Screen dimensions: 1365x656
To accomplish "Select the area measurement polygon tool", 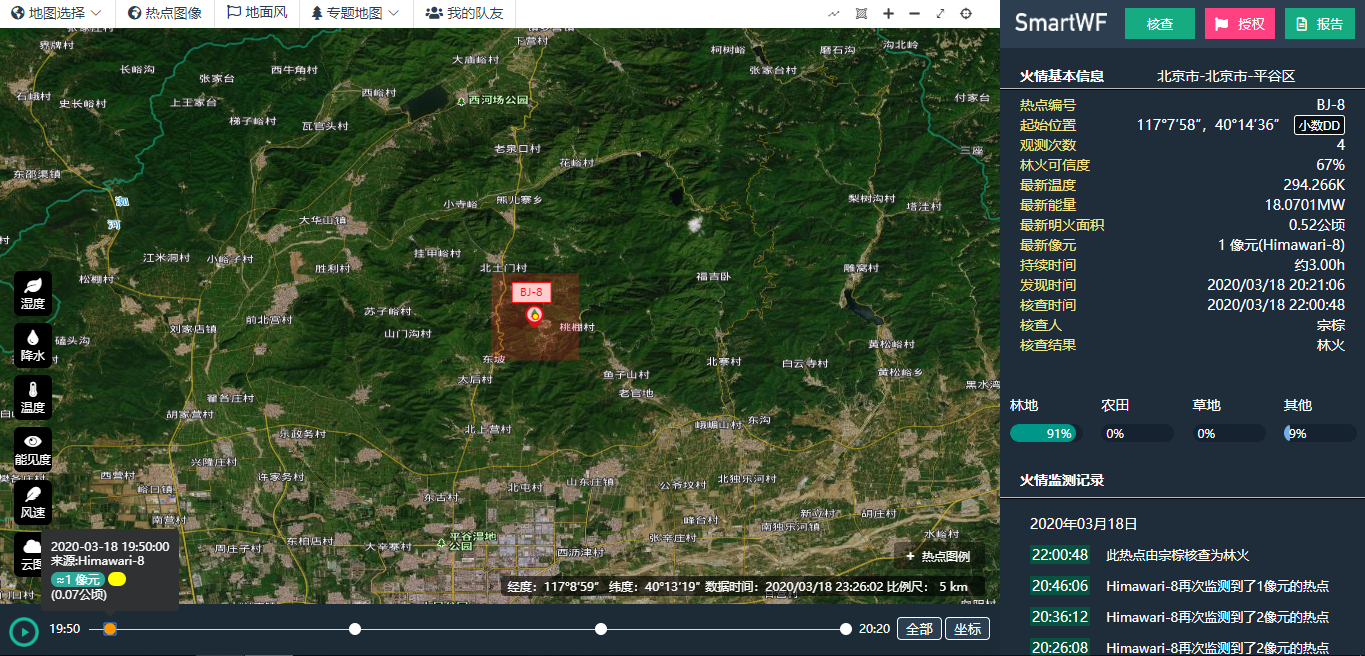I will [x=862, y=14].
